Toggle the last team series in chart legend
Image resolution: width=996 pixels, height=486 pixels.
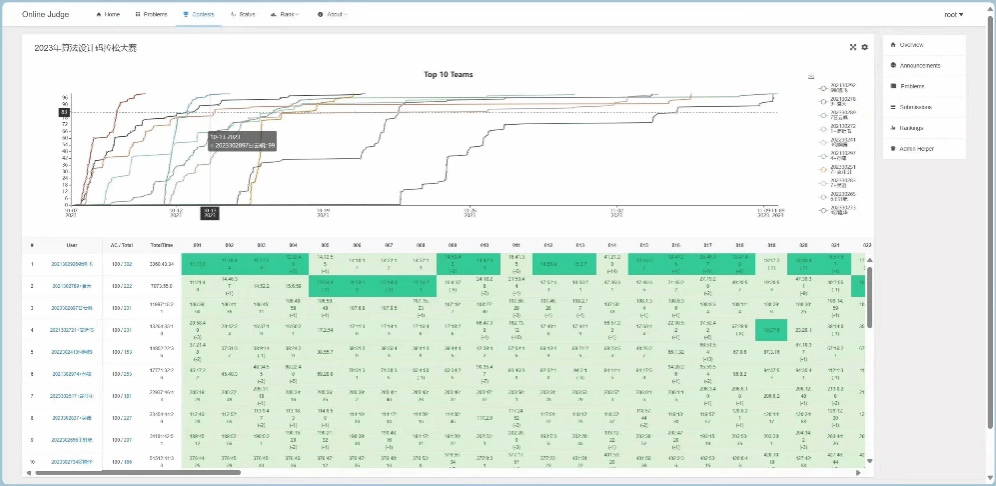824,210
